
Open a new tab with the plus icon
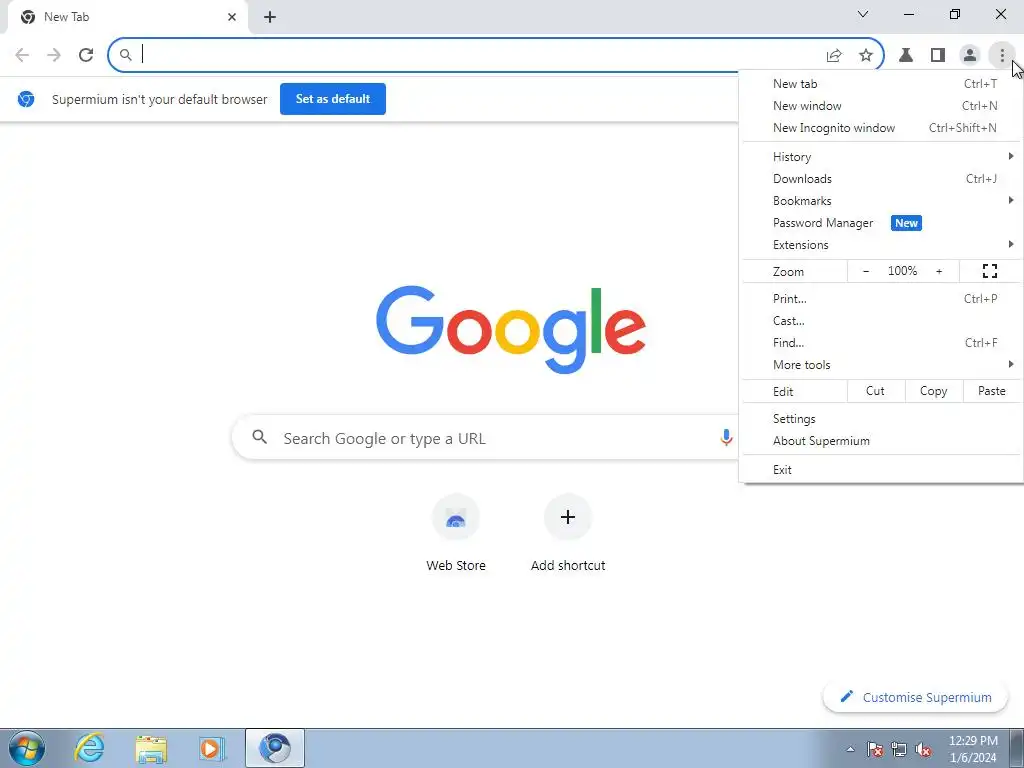pyautogui.click(x=270, y=17)
